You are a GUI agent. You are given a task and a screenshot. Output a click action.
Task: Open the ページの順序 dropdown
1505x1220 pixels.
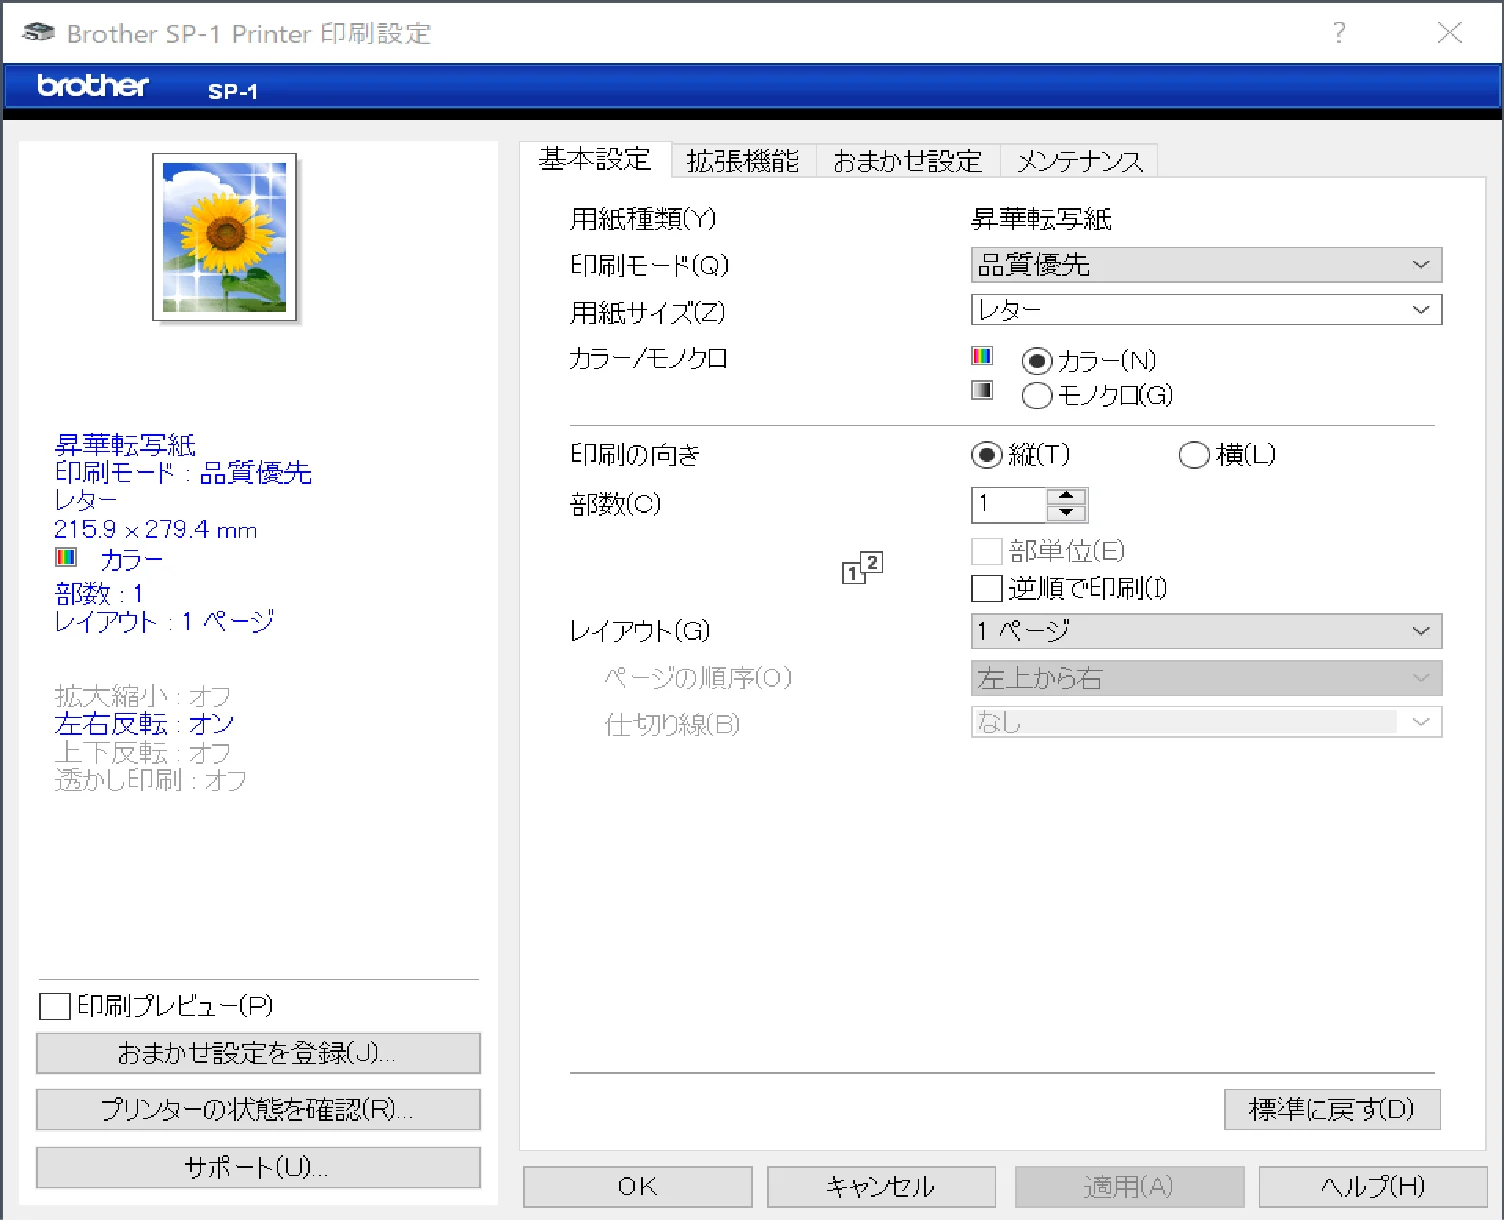[1206, 678]
